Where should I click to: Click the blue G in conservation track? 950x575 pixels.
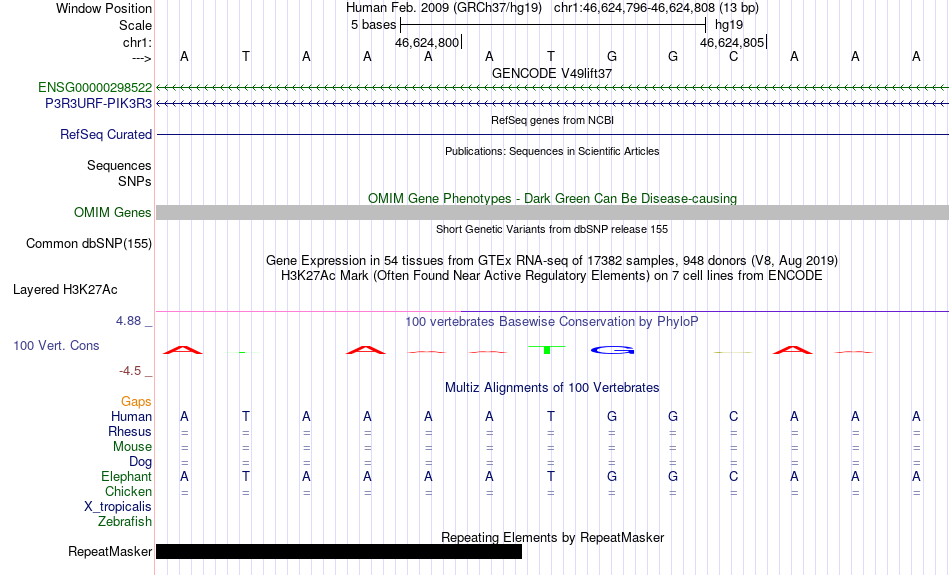click(613, 350)
